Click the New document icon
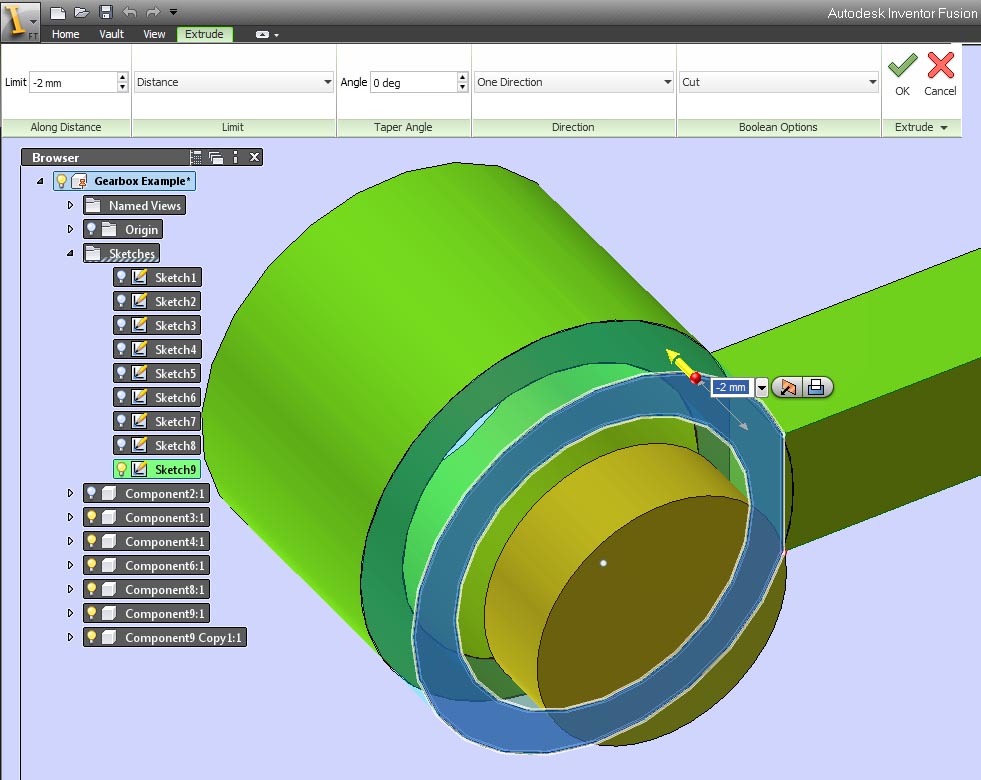The height and width of the screenshot is (780, 981). coord(58,12)
